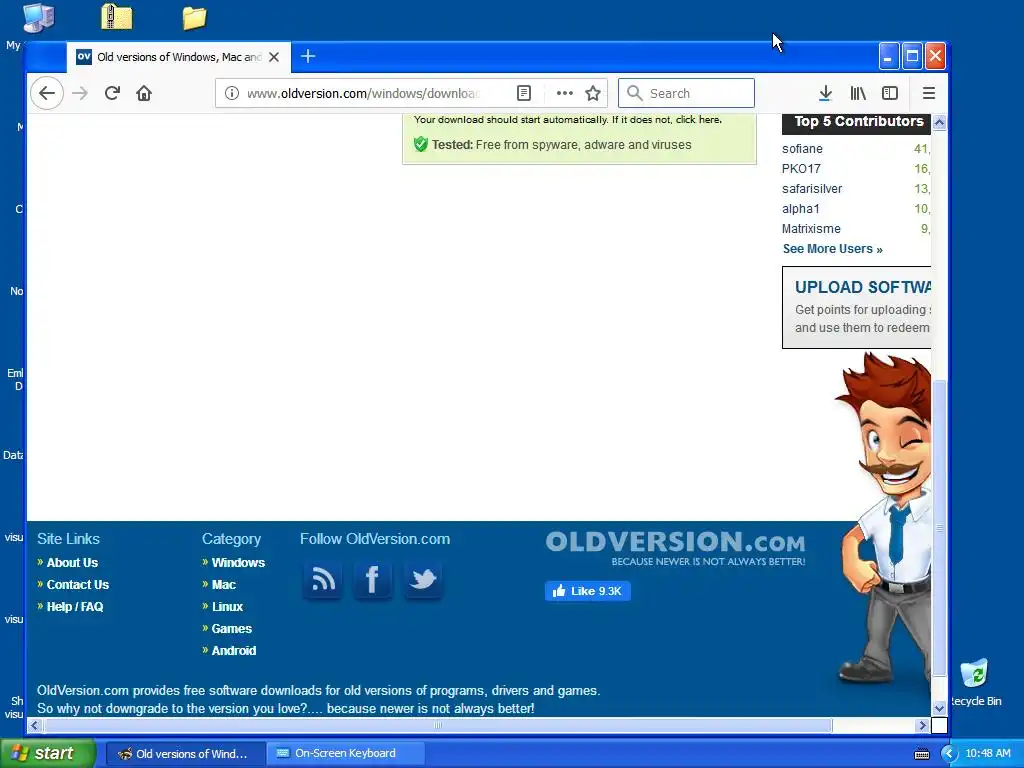The width and height of the screenshot is (1024, 768).
Task: Open contributor sofiane's profile
Action: click(802, 149)
